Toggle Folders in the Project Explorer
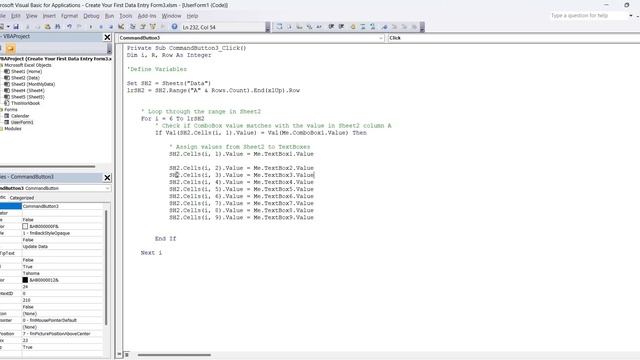Image resolution: width=640 pixels, height=360 pixels. point(11,48)
